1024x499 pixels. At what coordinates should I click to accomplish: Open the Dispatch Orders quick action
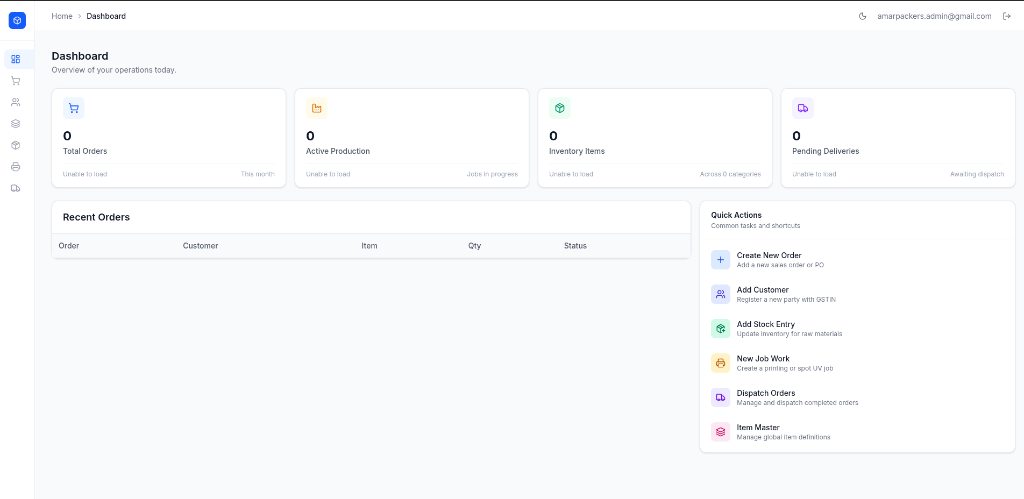click(857, 397)
